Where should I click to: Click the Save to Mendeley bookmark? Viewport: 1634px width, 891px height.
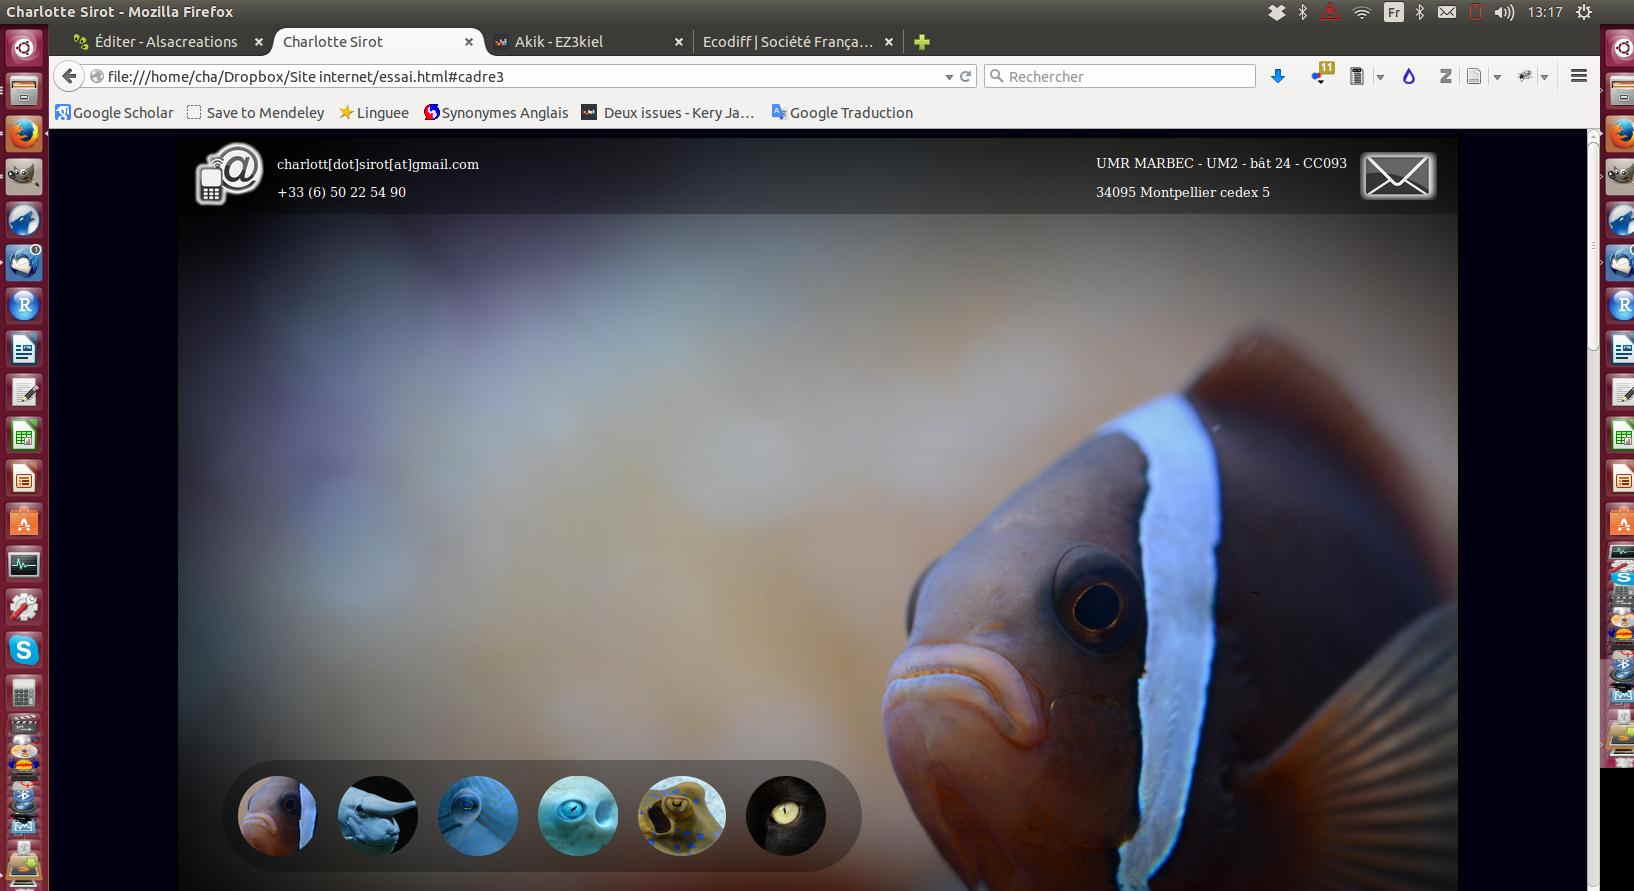[256, 113]
